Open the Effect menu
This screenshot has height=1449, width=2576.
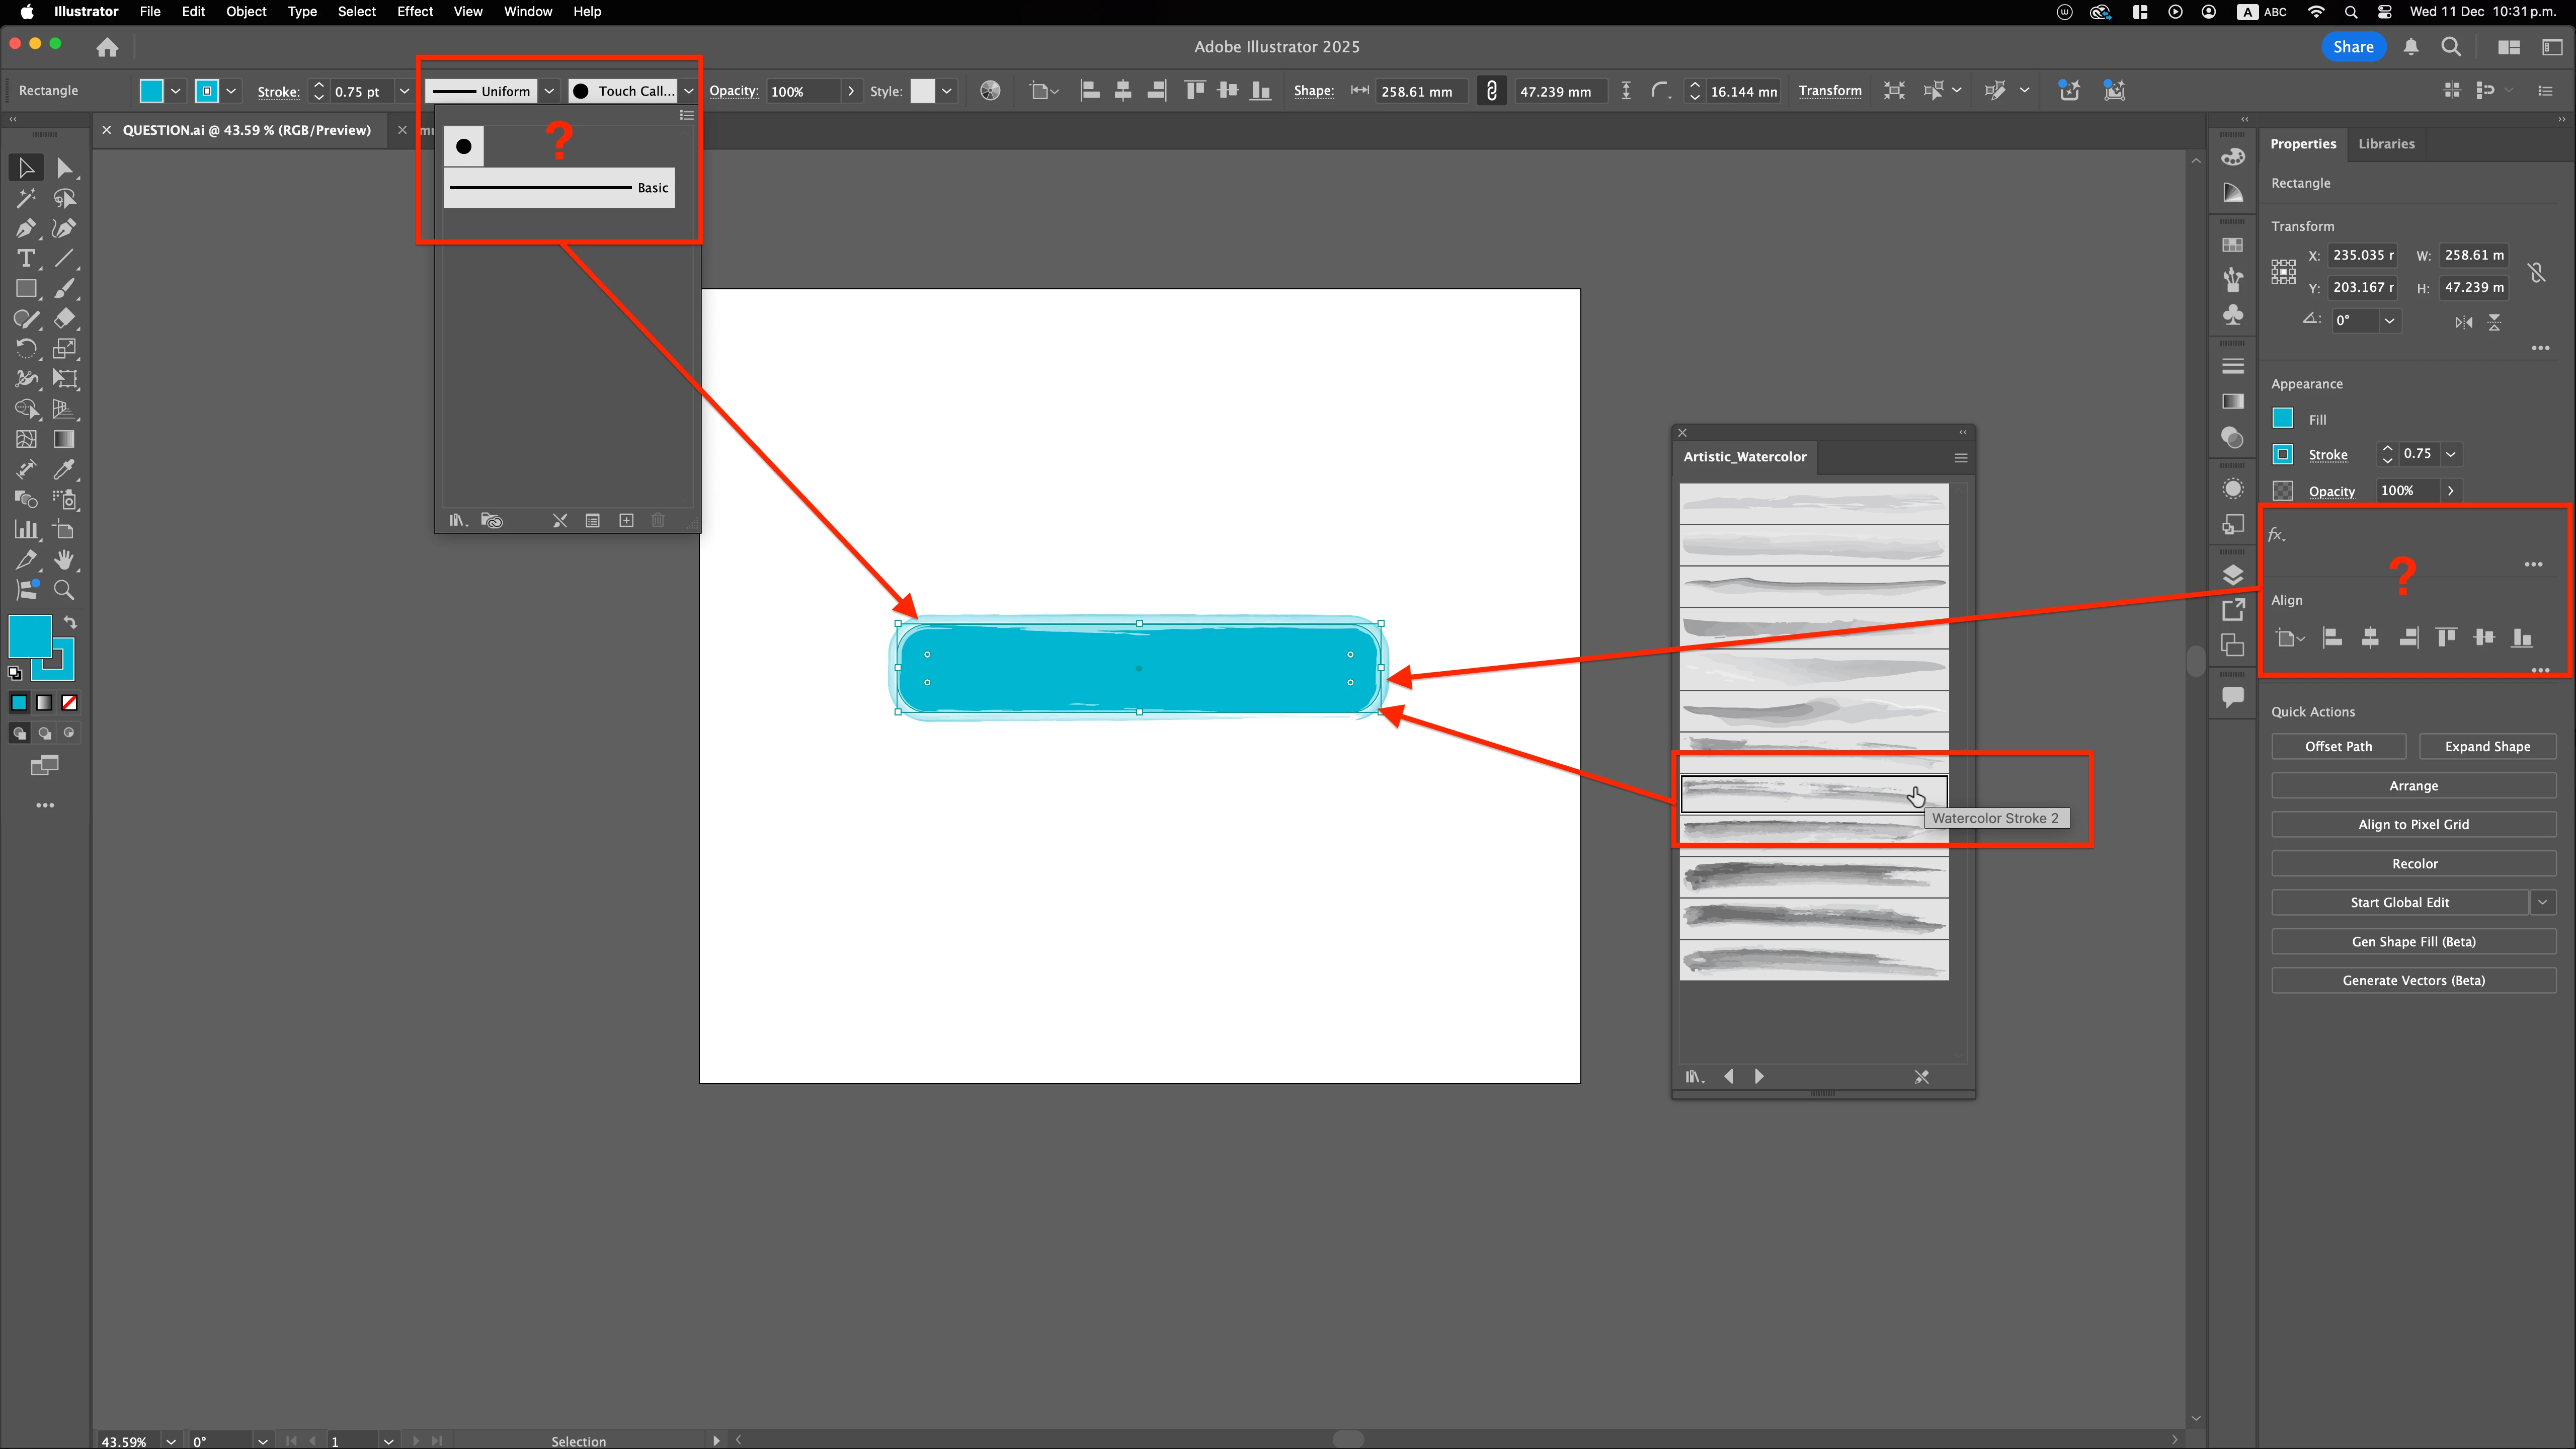[414, 12]
